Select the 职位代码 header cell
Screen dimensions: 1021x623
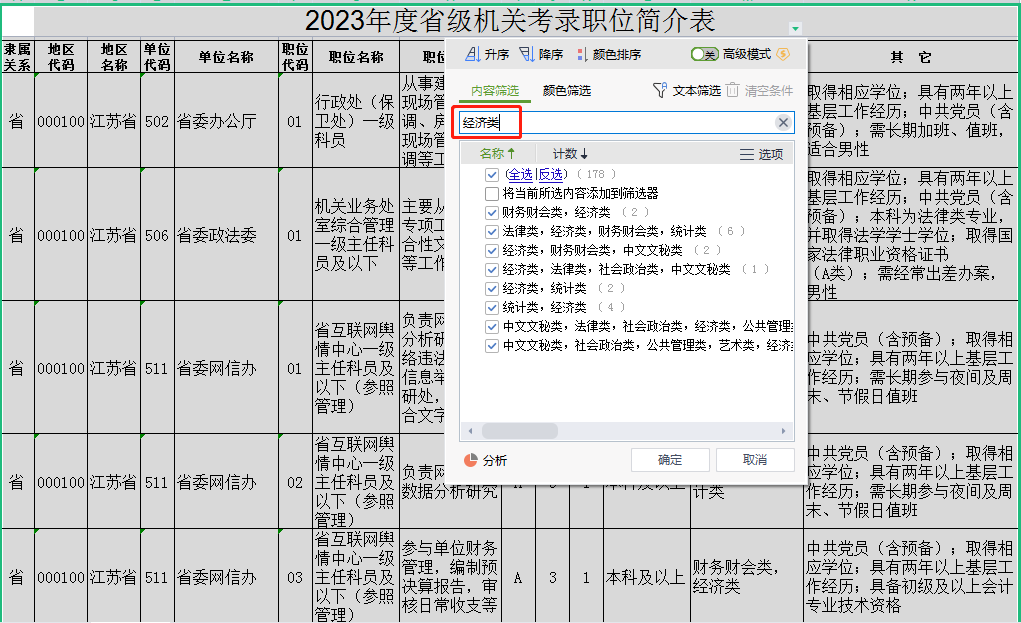coord(295,57)
